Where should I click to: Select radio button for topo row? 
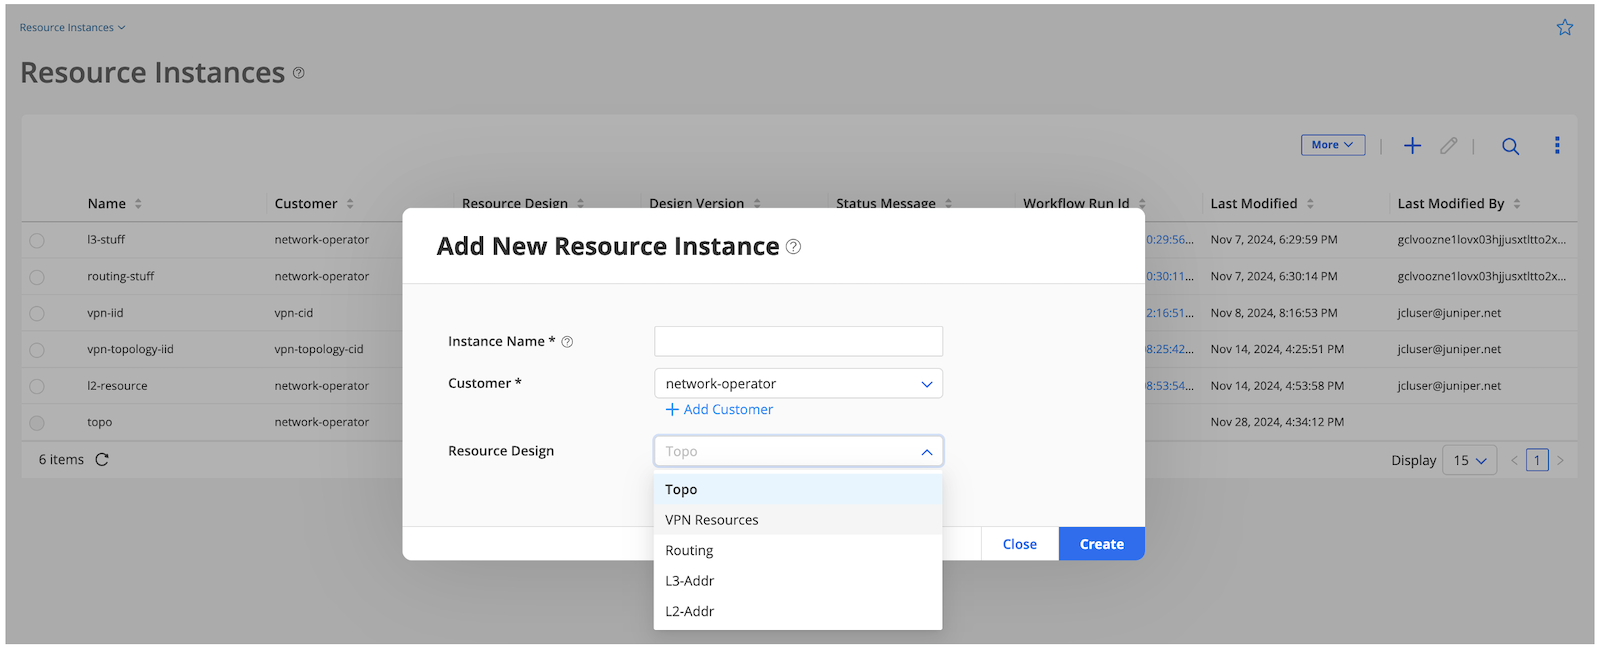click(37, 423)
